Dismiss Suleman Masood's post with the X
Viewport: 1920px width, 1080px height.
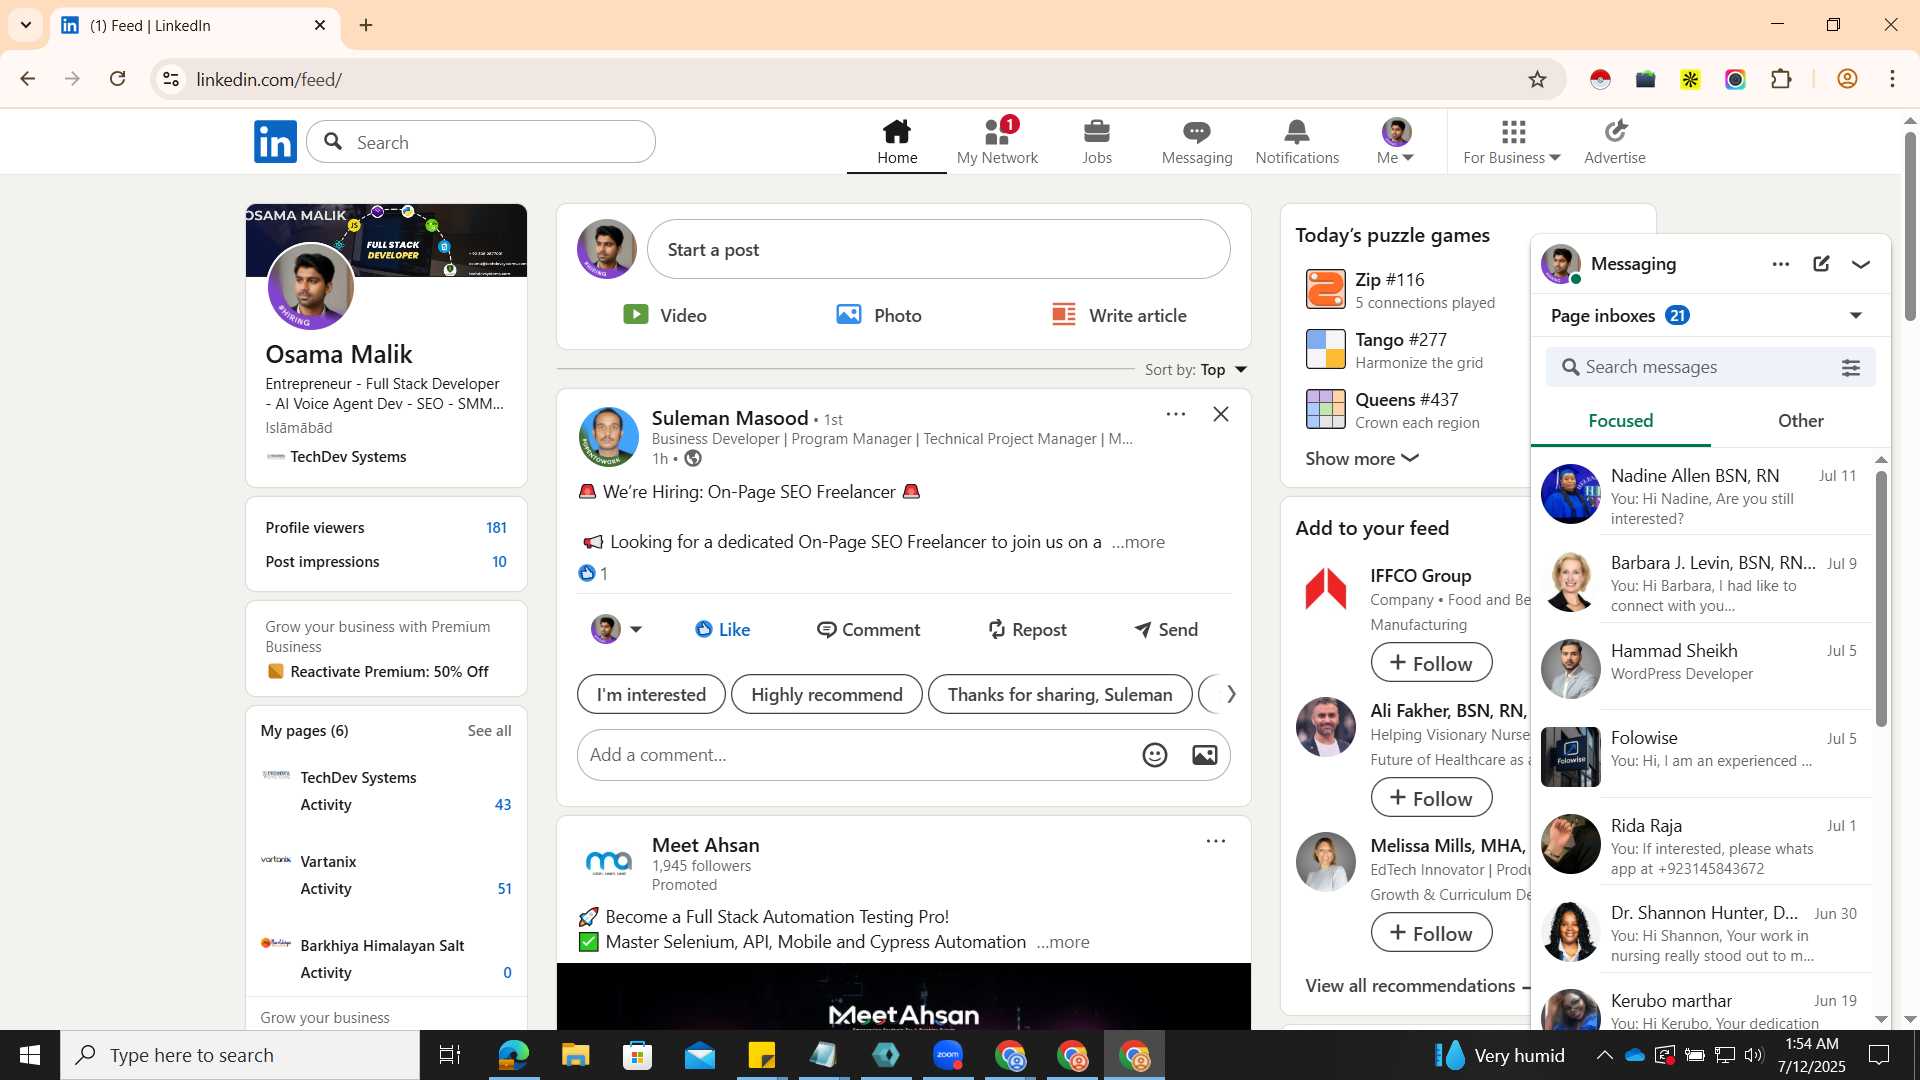pos(1221,414)
